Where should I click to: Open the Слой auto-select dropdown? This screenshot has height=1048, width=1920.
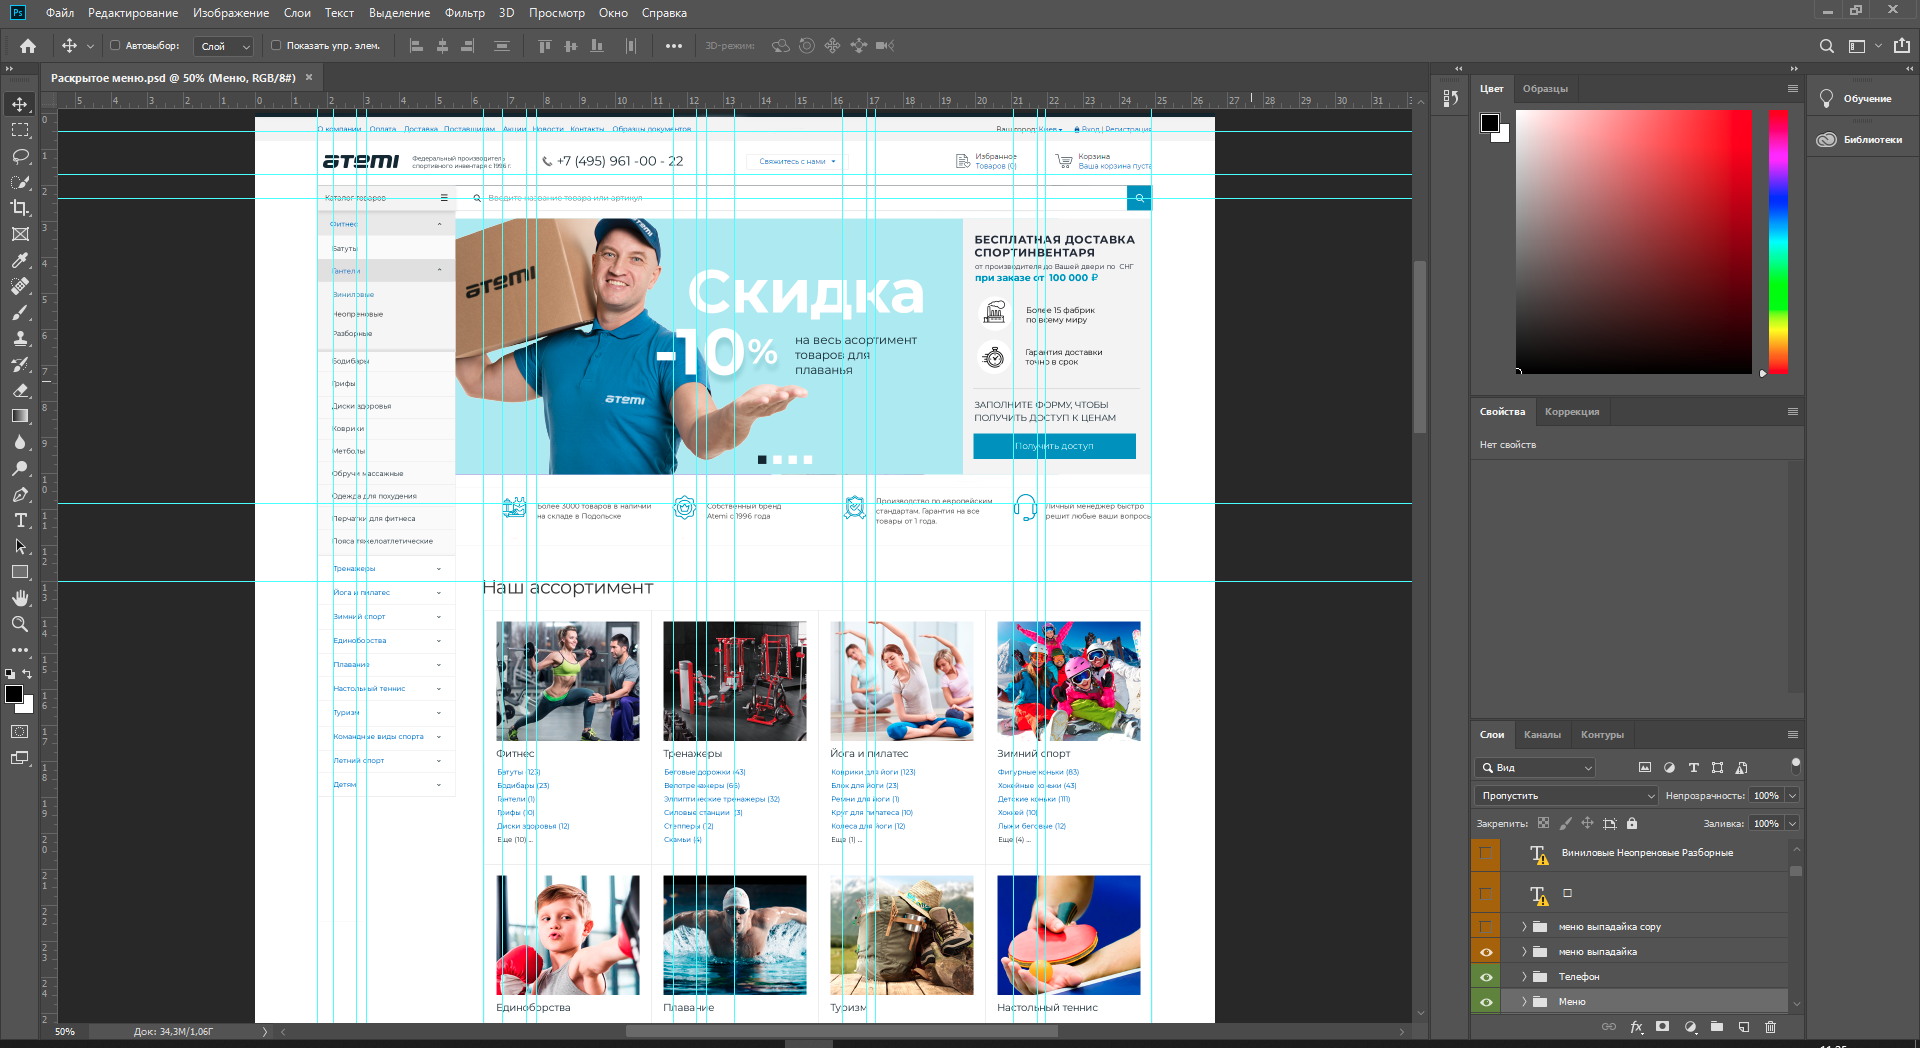click(225, 46)
